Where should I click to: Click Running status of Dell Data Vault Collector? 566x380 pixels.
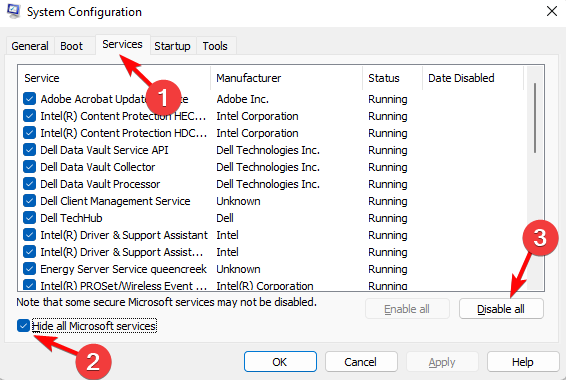click(388, 167)
